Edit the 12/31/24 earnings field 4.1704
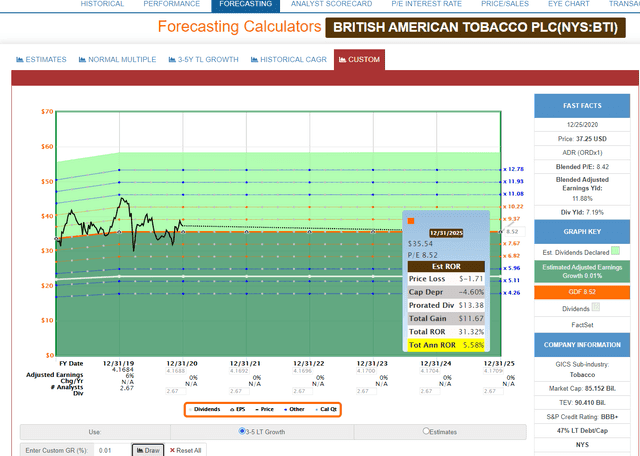The width and height of the screenshot is (640, 456). click(x=430, y=371)
